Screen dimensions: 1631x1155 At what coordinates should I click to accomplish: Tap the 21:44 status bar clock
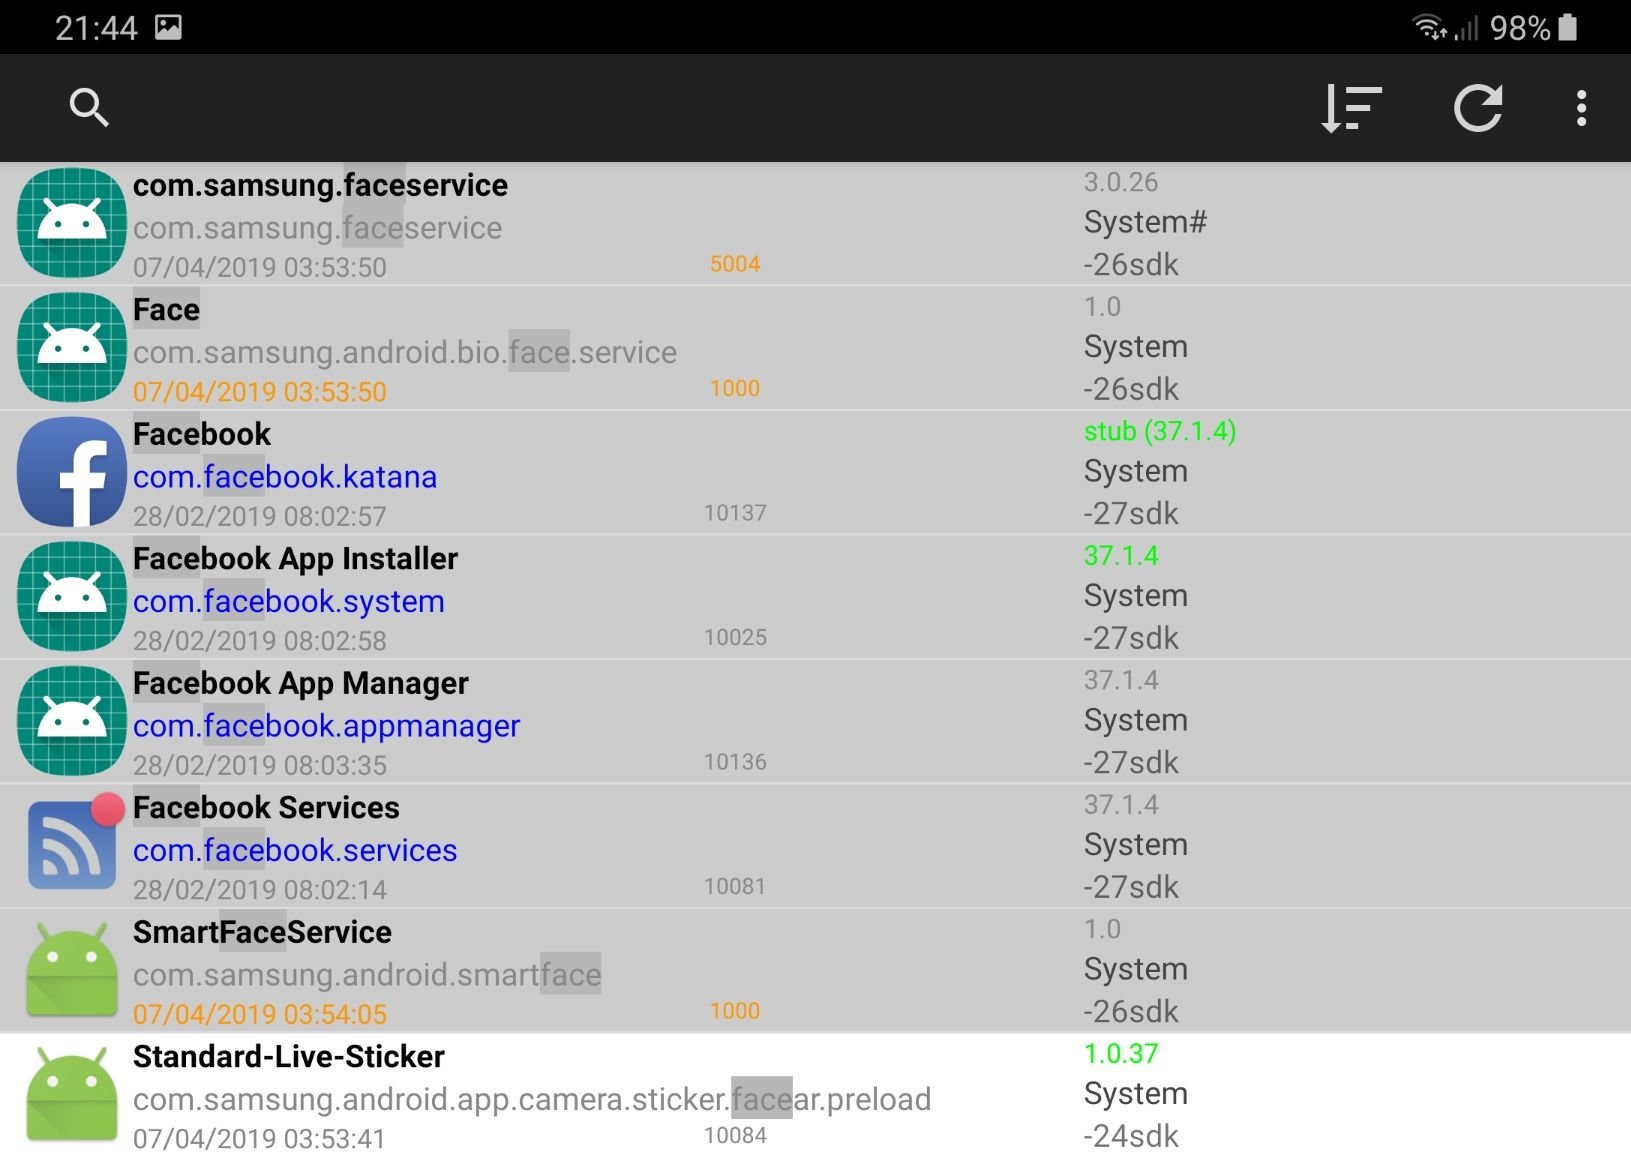96,28
